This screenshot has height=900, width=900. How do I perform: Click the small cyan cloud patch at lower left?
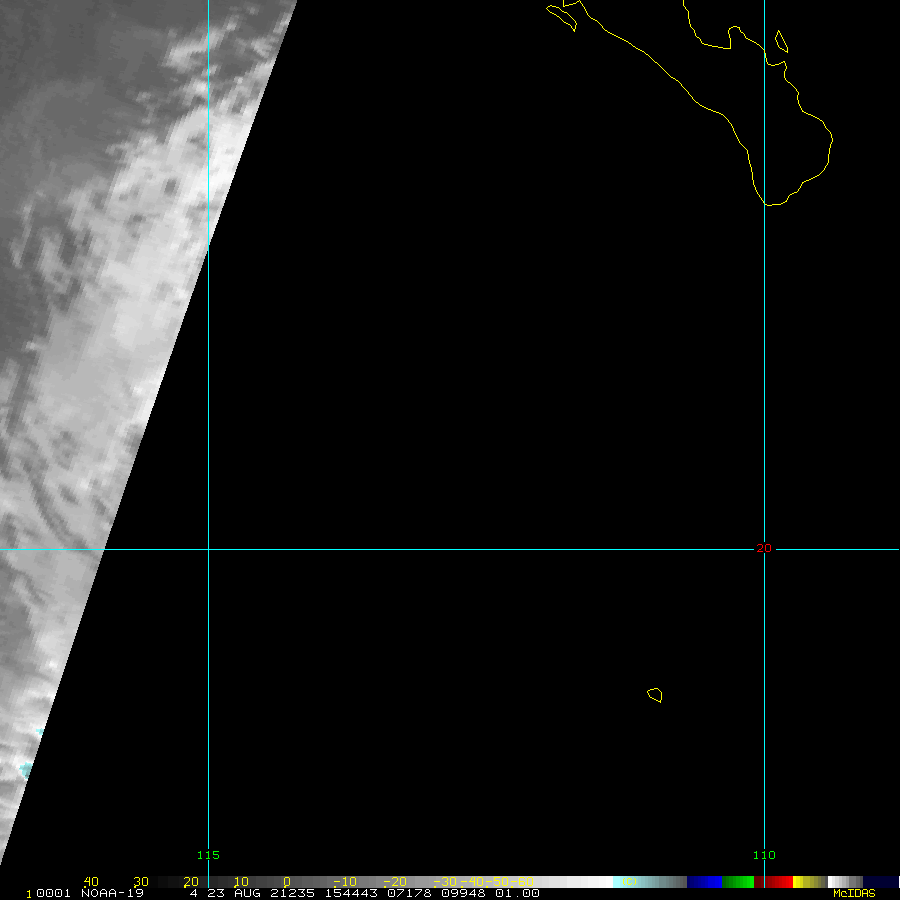(x=26, y=769)
